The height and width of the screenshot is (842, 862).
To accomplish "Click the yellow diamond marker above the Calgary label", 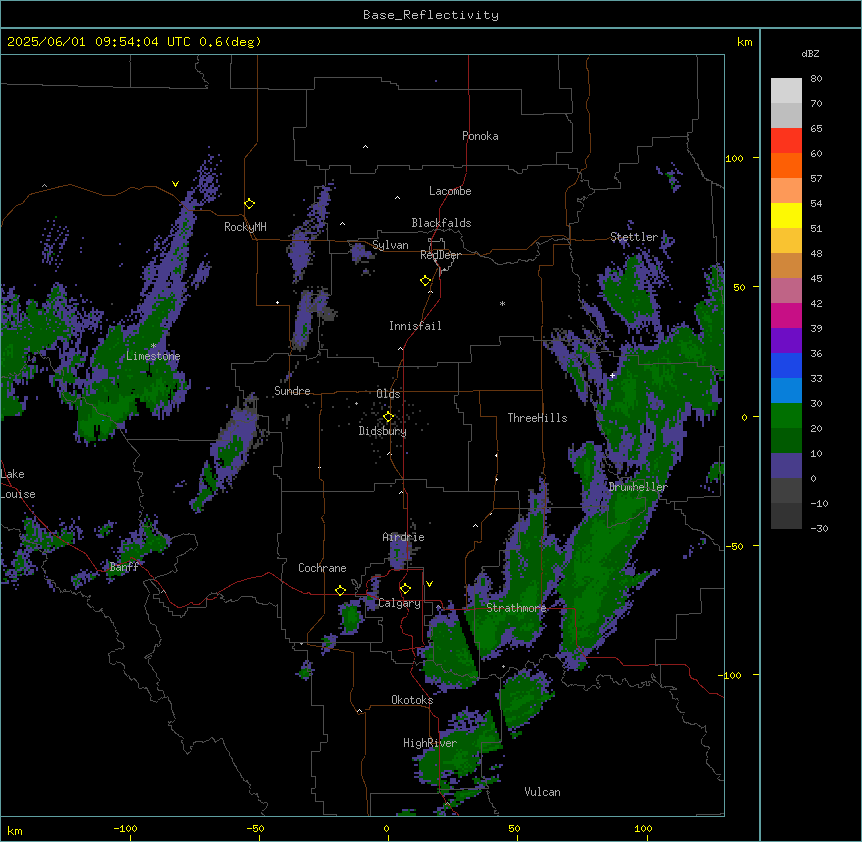I will pyautogui.click(x=405, y=589).
